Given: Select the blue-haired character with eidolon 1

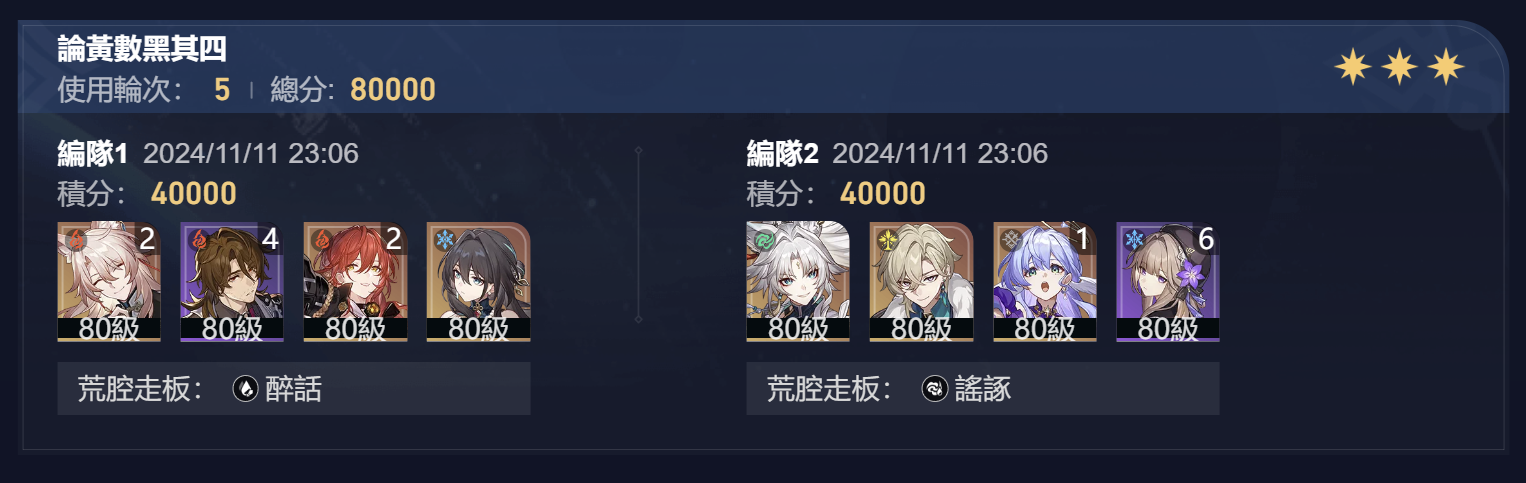Looking at the screenshot, I should (1044, 281).
